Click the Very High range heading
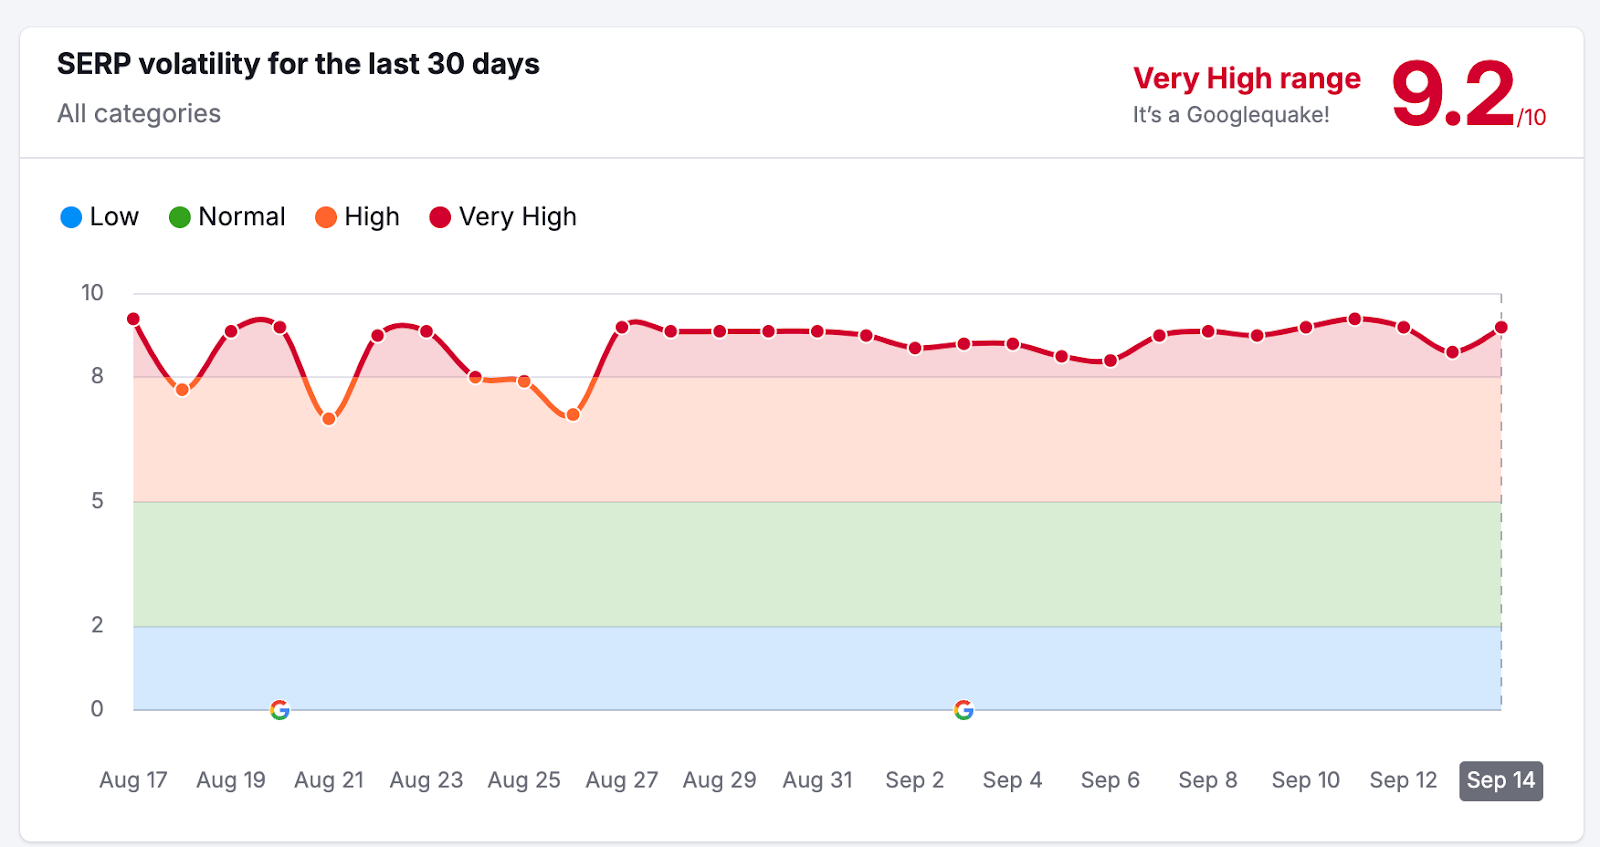This screenshot has width=1600, height=847. (1246, 78)
